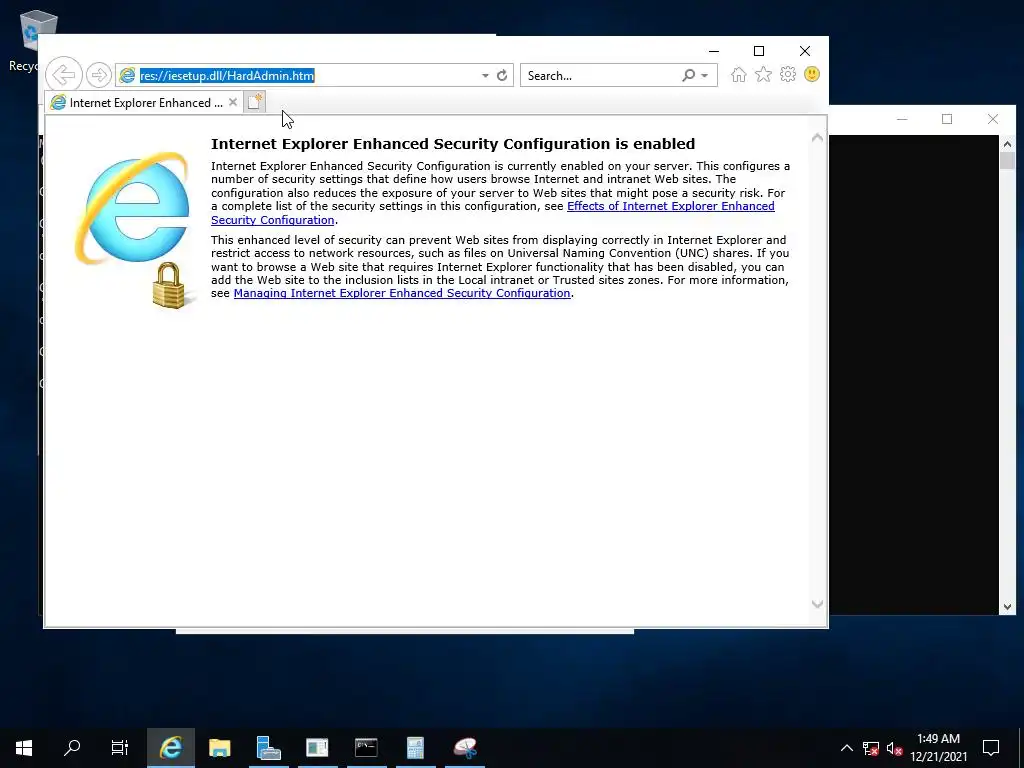Switch to Command Prompt taskbar icon
The height and width of the screenshot is (768, 1024).
pyautogui.click(x=366, y=748)
